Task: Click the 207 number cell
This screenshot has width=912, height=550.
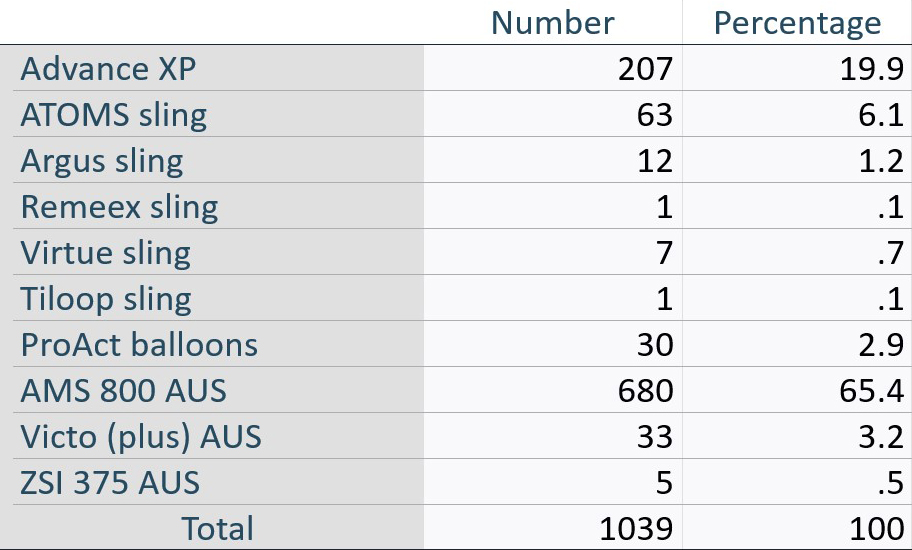Action: [645, 69]
